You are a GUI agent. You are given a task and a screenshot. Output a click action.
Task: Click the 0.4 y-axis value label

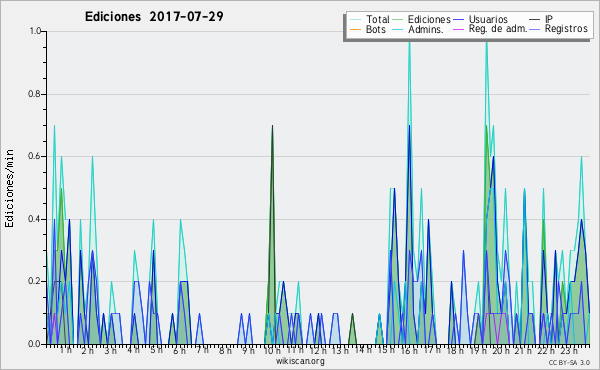click(35, 219)
